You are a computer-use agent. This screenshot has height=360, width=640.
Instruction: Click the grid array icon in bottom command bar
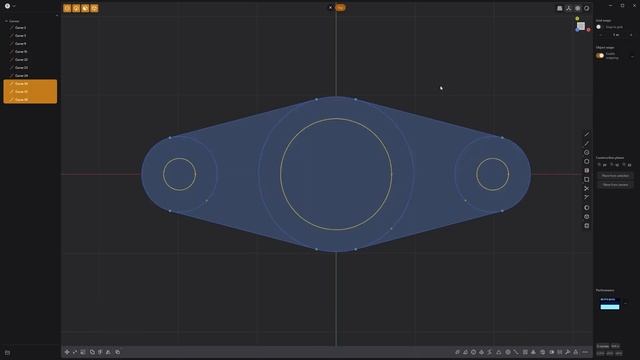click(x=525, y=352)
